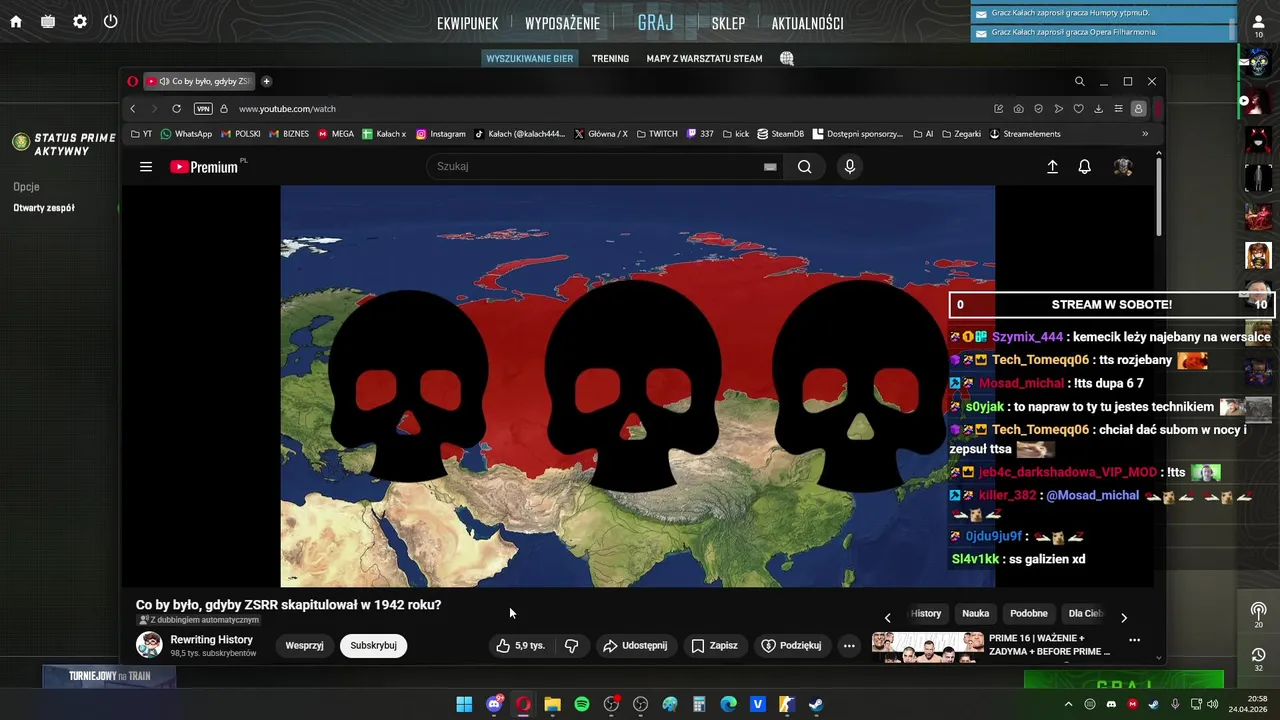Image resolution: width=1280 pixels, height=720 pixels.
Task: Click the YouTube upload create icon
Action: 1052,167
